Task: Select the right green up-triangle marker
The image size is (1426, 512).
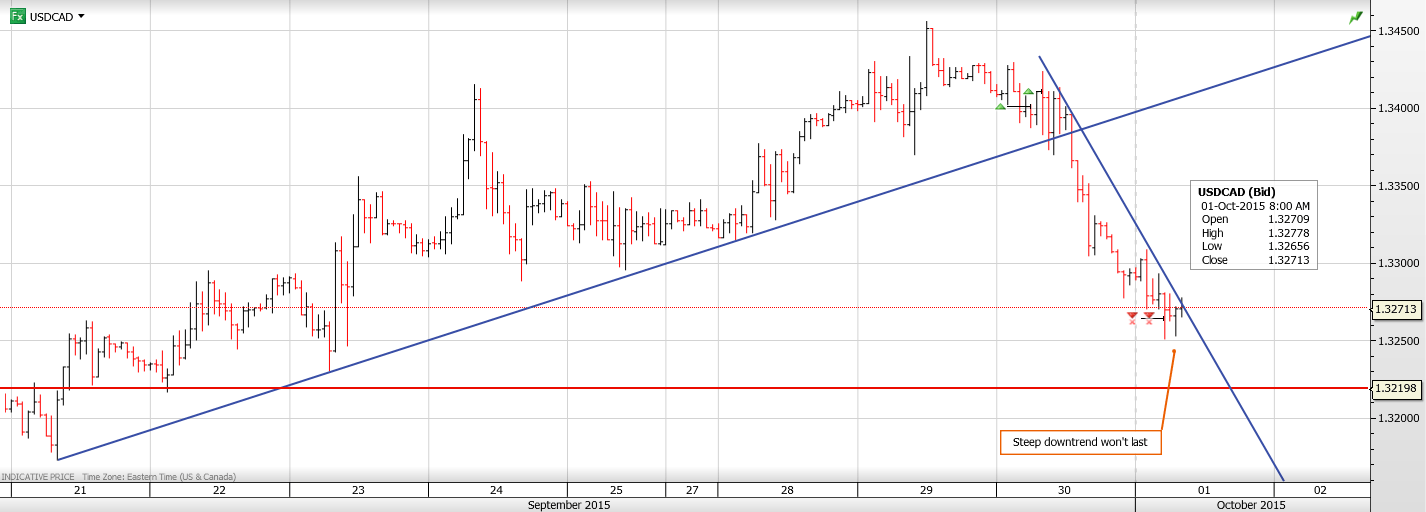Action: [1028, 92]
